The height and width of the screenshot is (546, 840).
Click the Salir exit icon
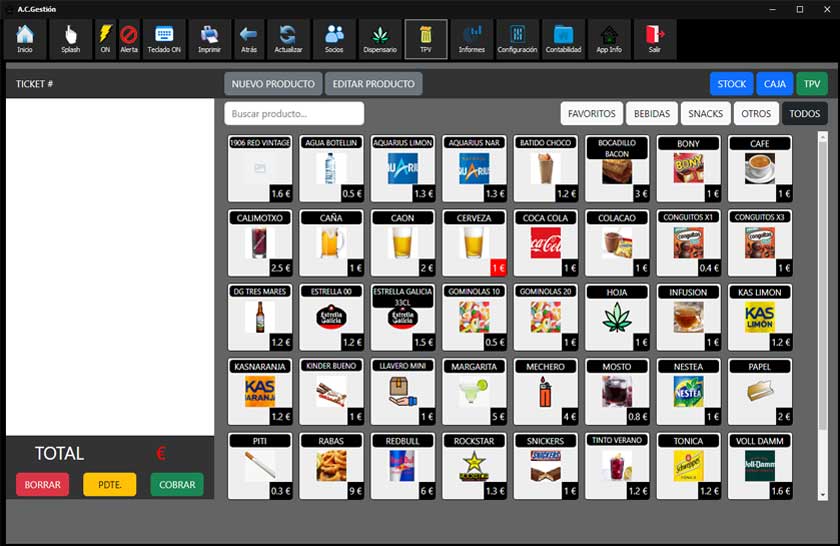click(654, 39)
